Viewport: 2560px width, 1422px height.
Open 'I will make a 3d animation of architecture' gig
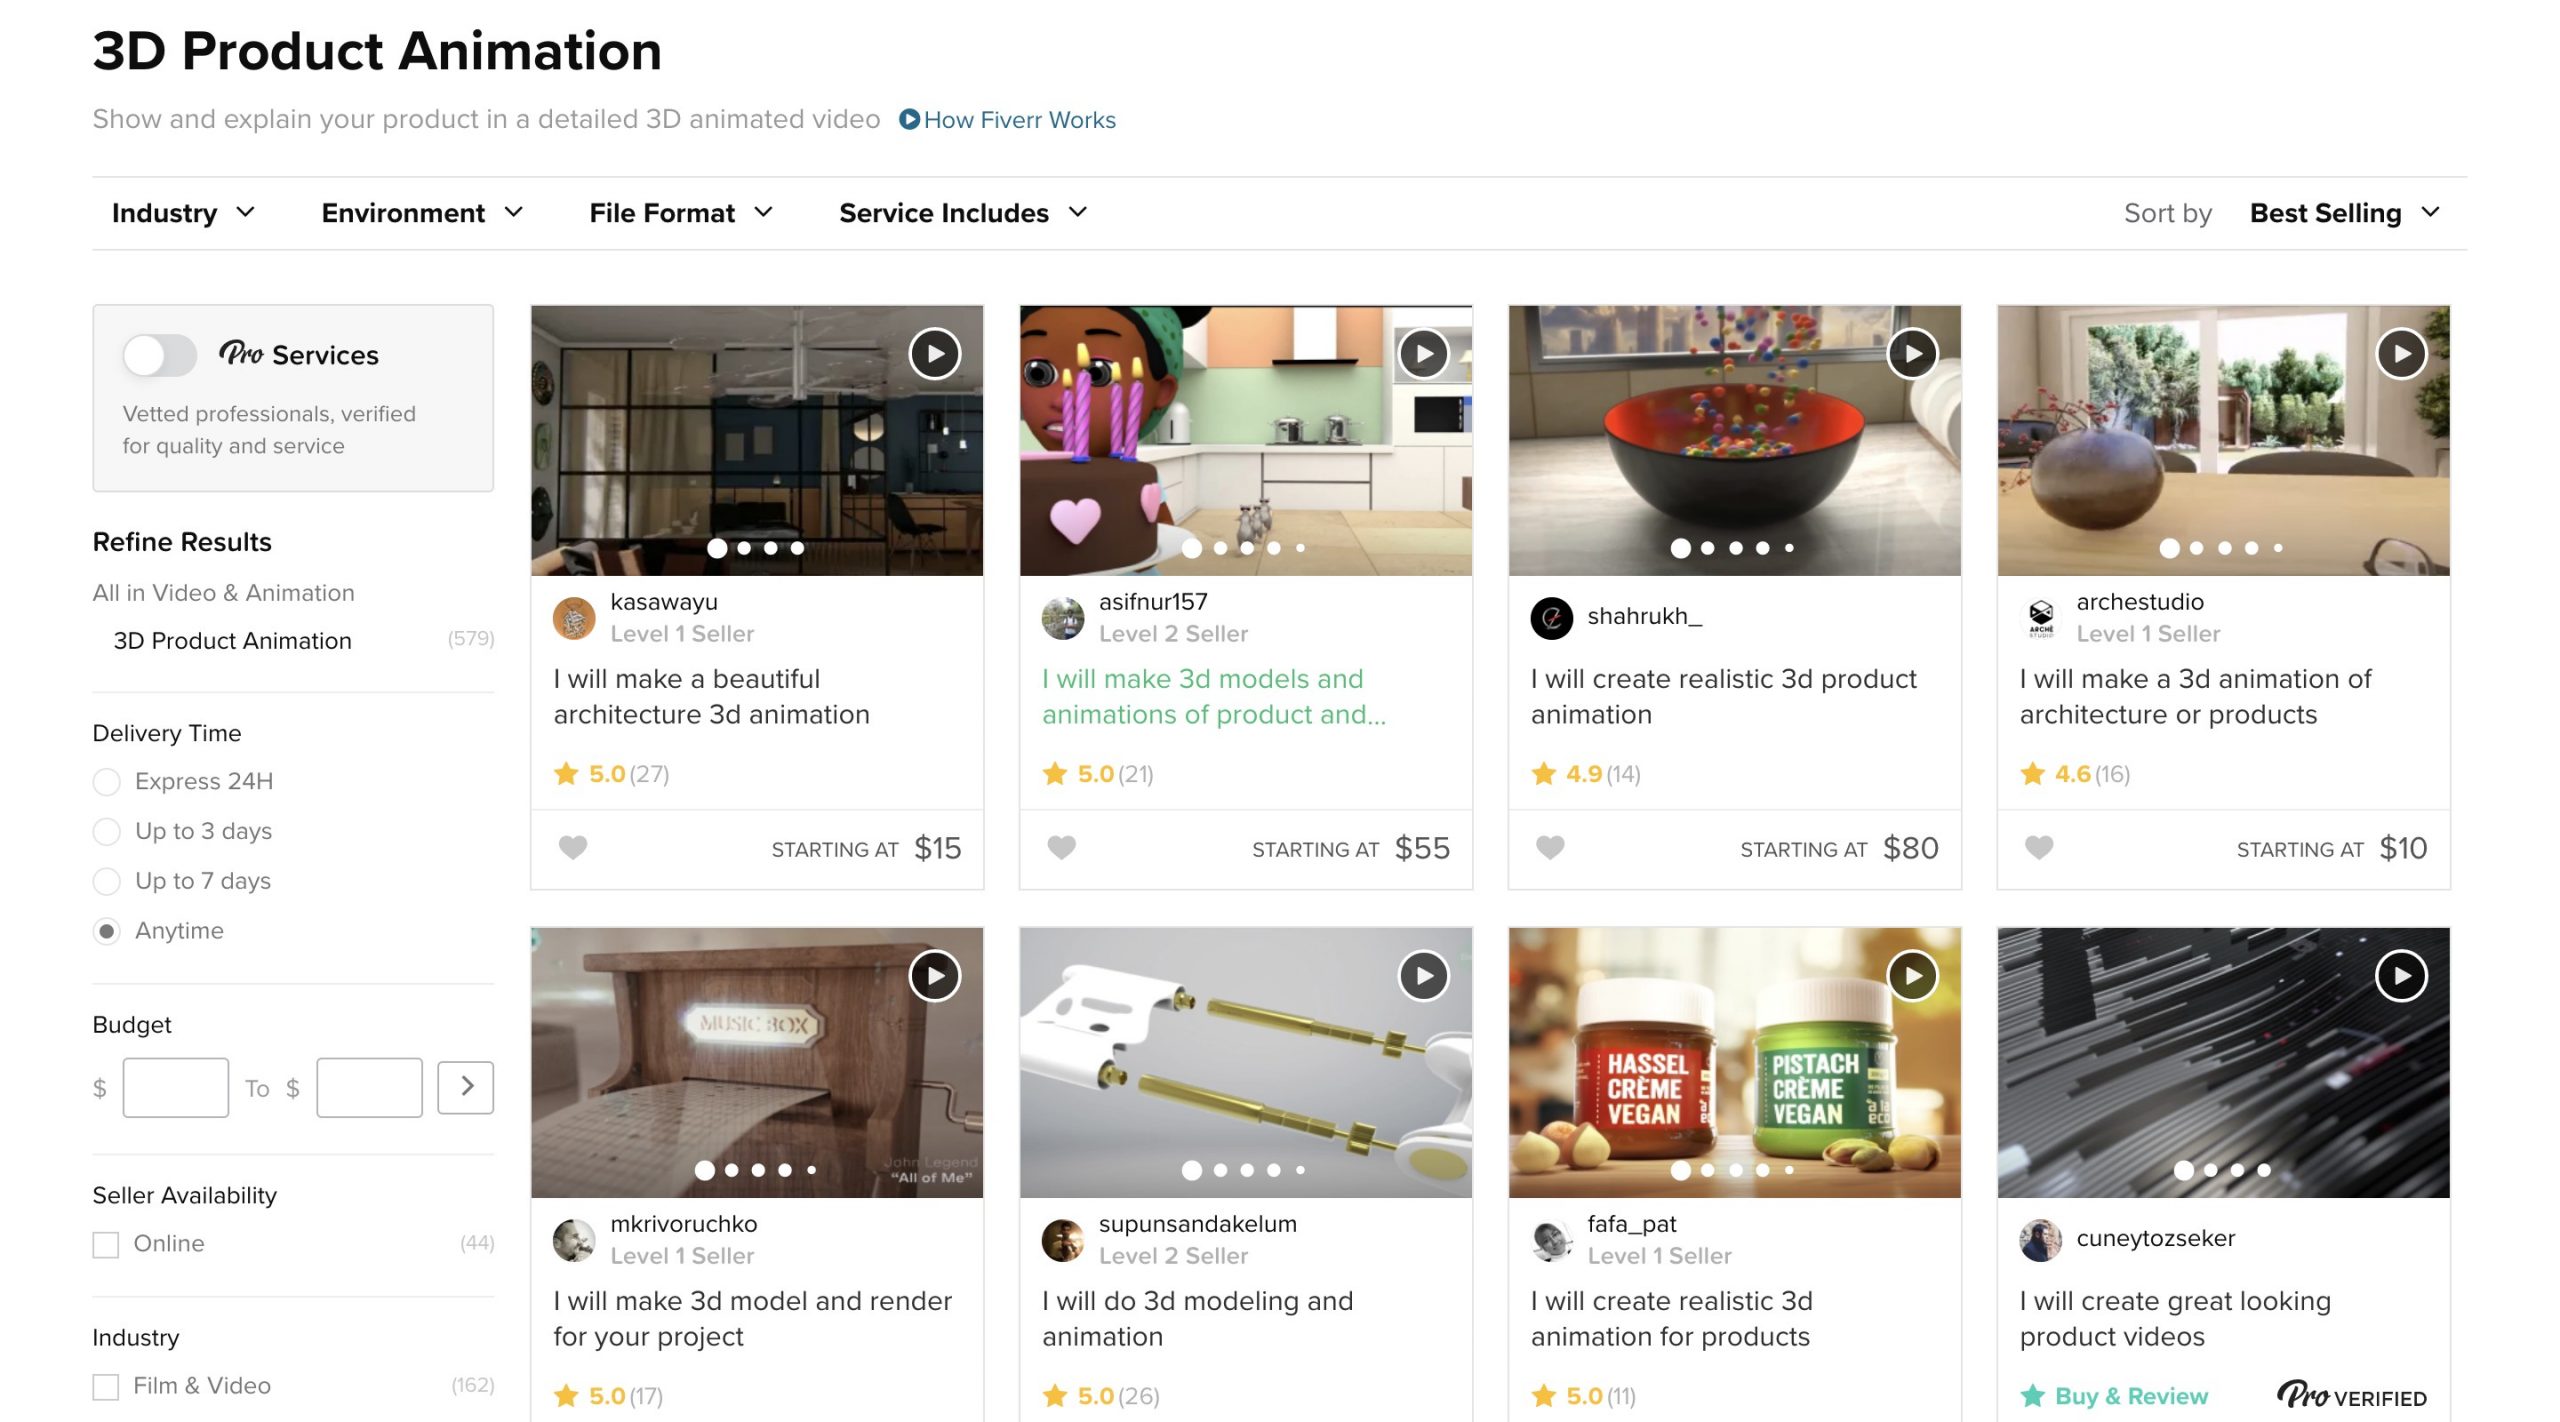2195,697
